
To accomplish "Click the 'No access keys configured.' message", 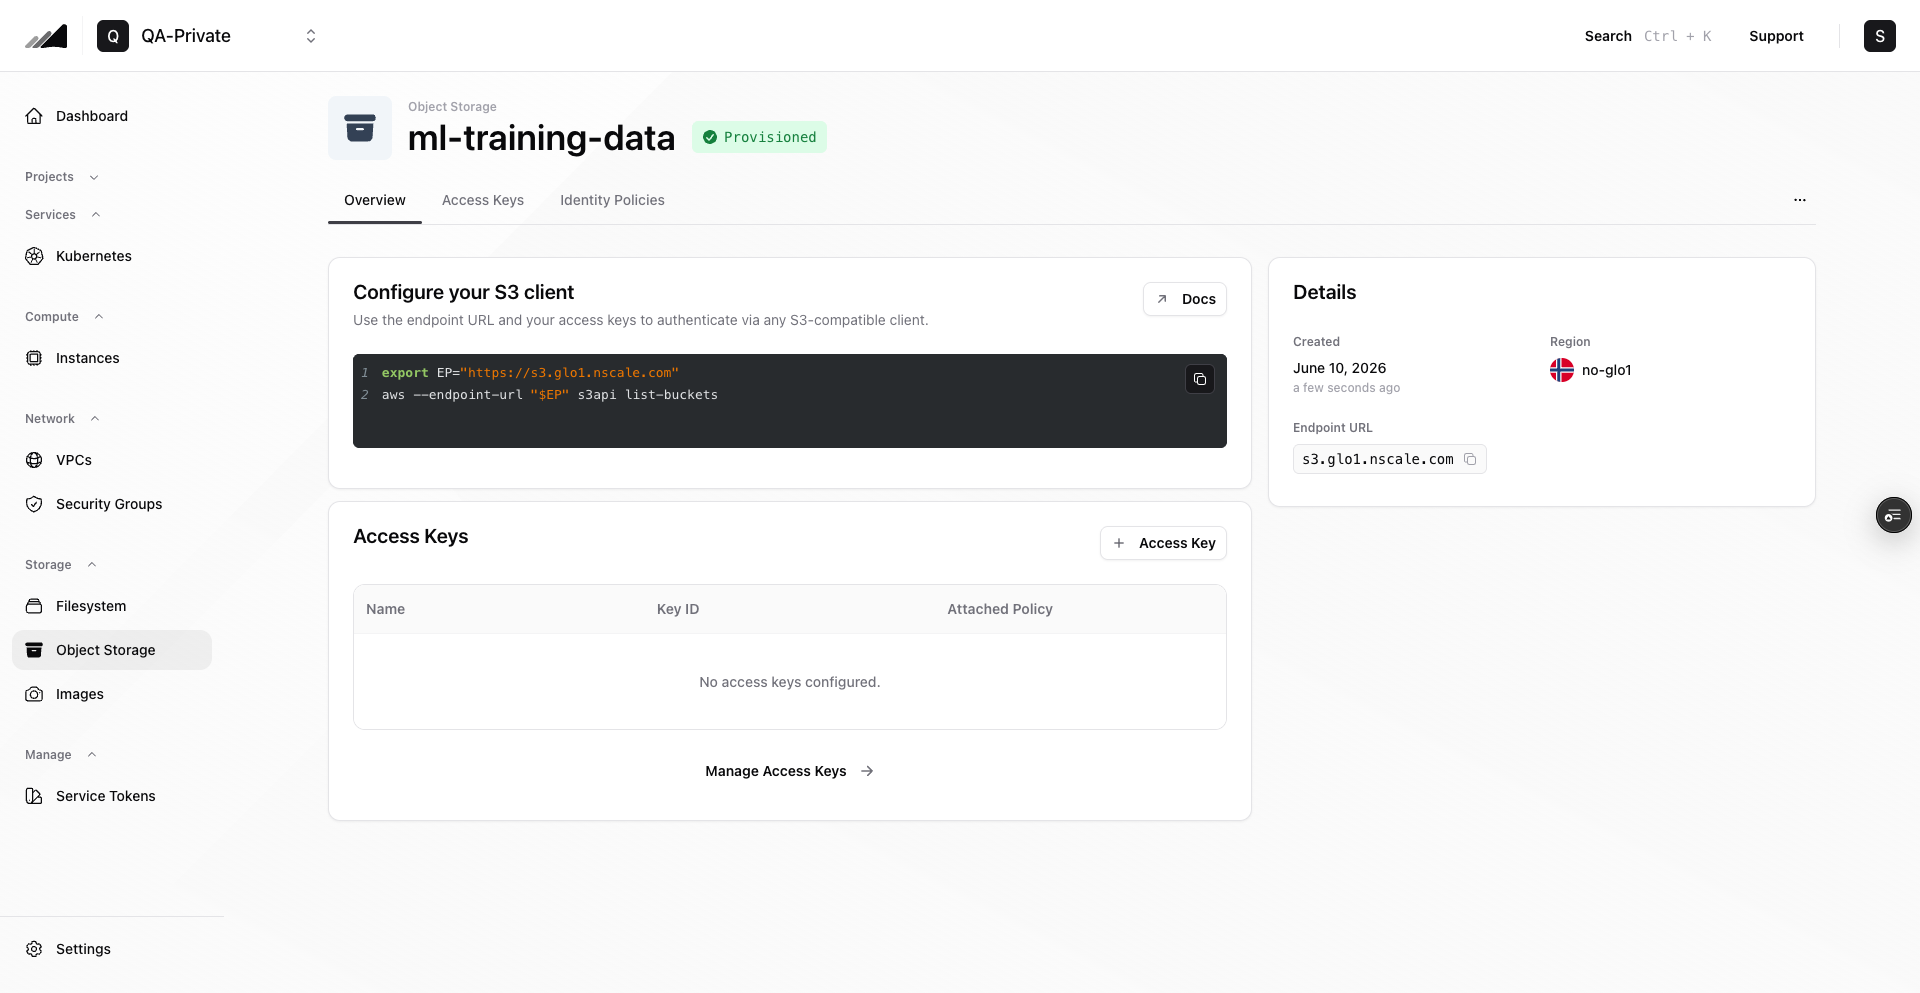I will [790, 682].
